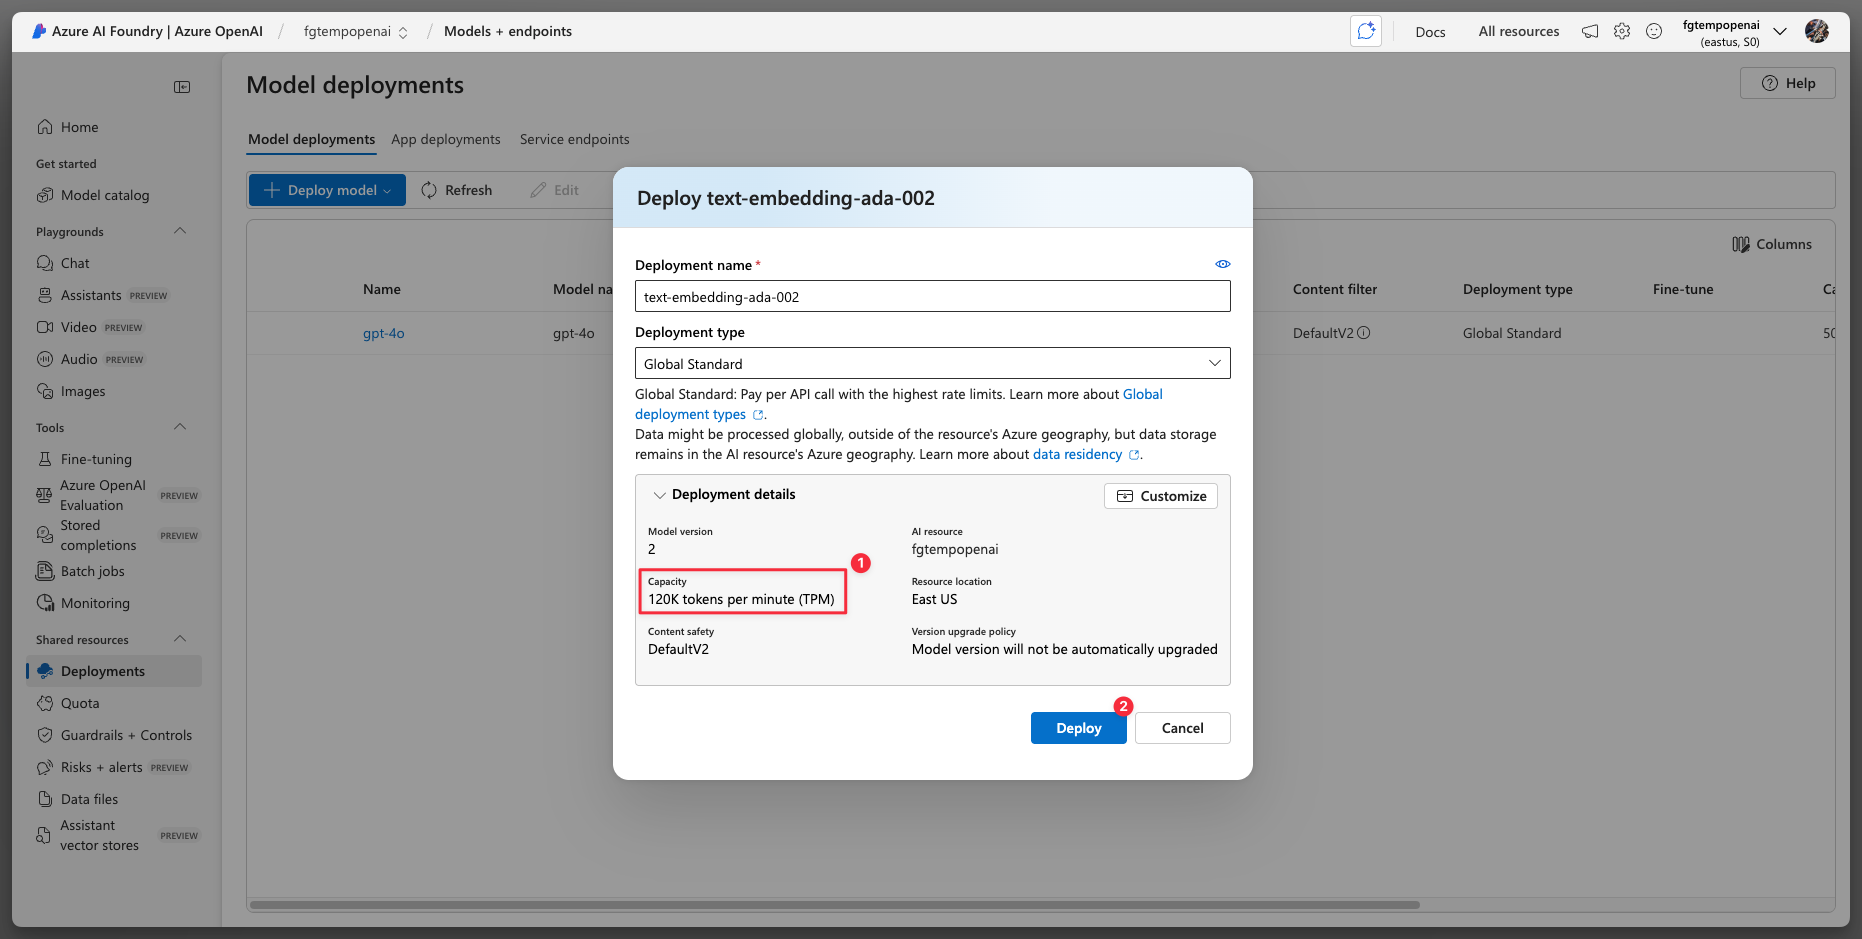Click the 'Global Standard' cell in gpt-4o row
The width and height of the screenshot is (1862, 939).
click(x=1512, y=333)
